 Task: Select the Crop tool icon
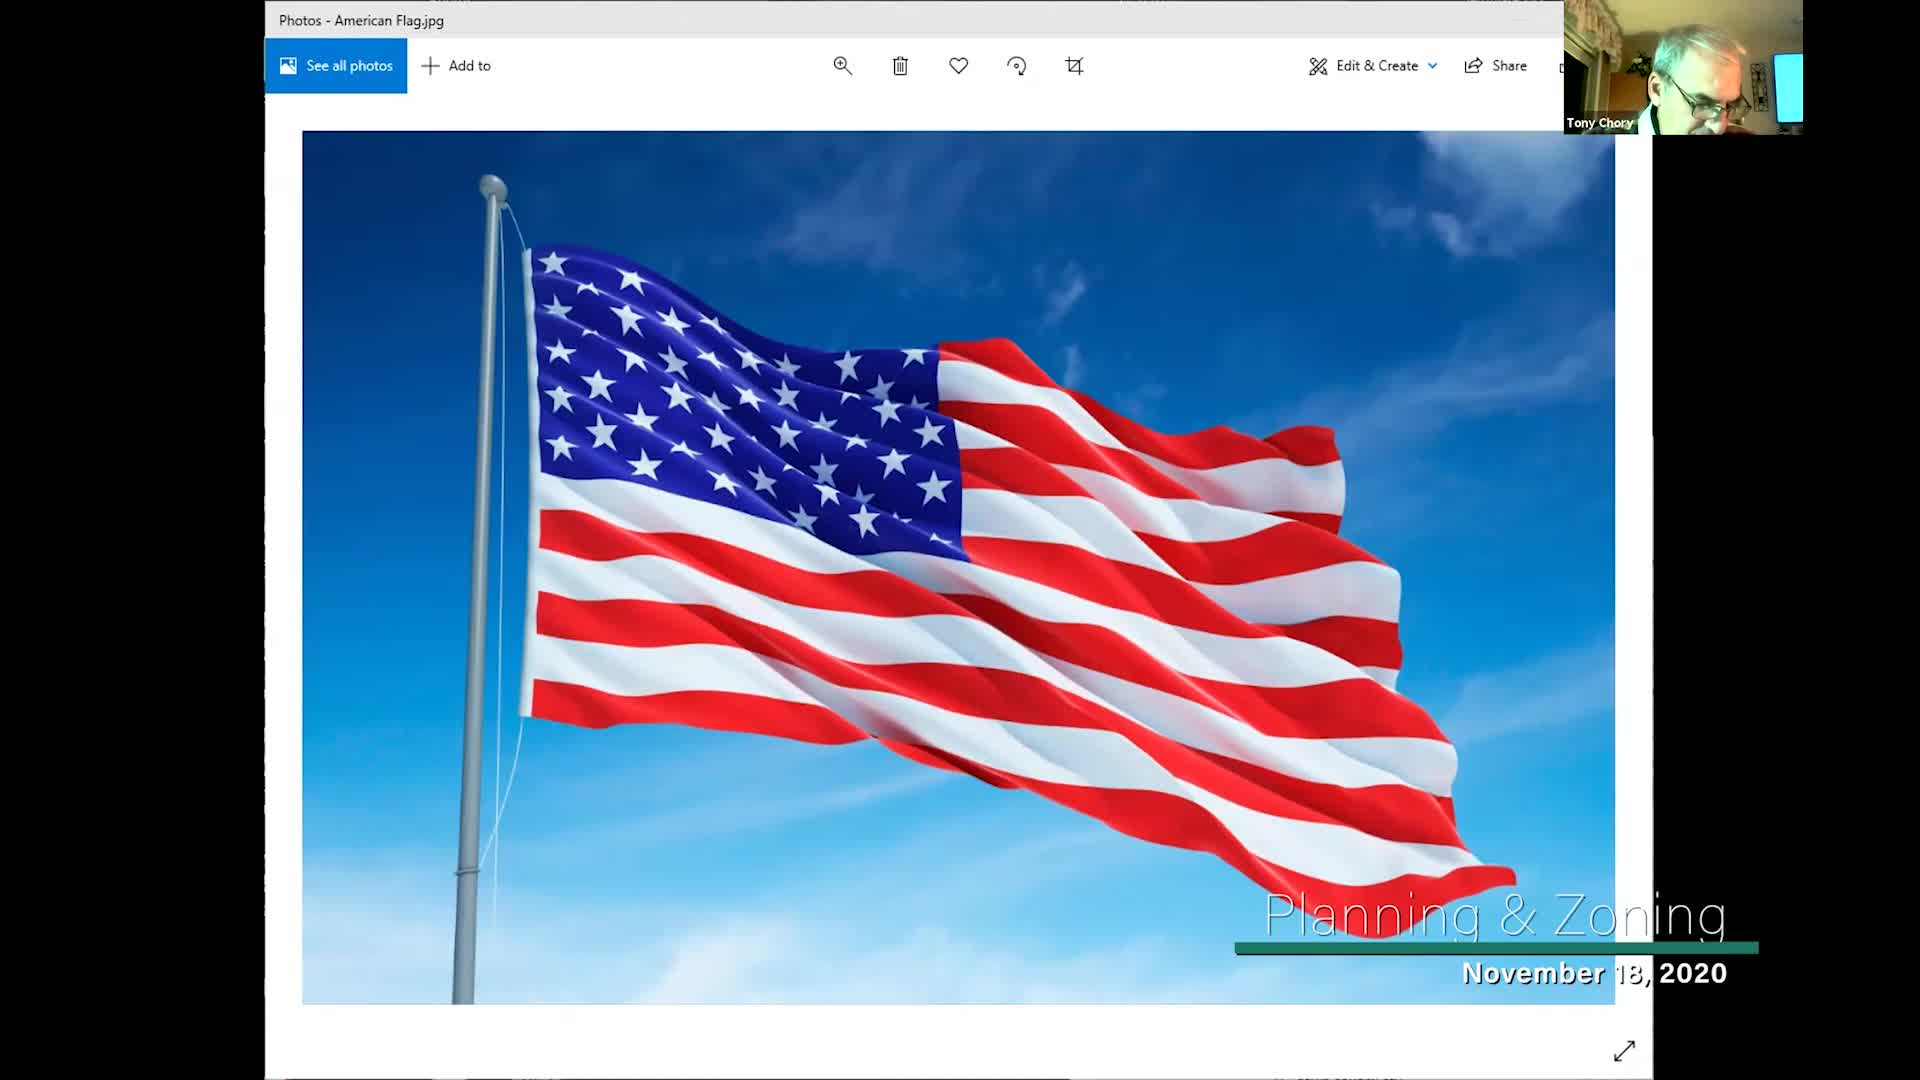click(1074, 66)
